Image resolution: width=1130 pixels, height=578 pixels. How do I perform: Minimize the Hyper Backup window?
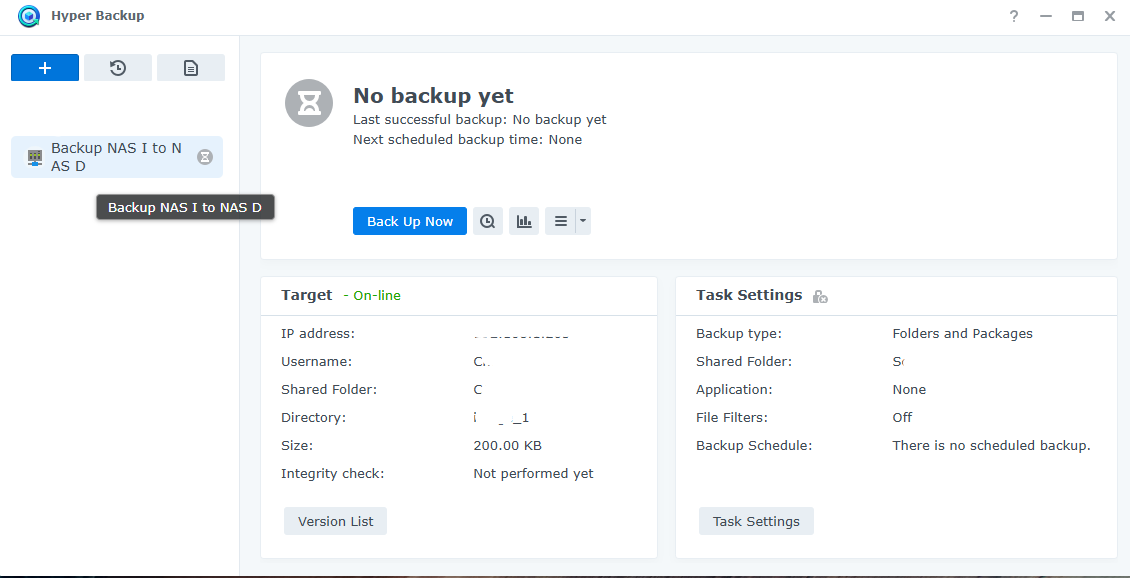pos(1046,16)
